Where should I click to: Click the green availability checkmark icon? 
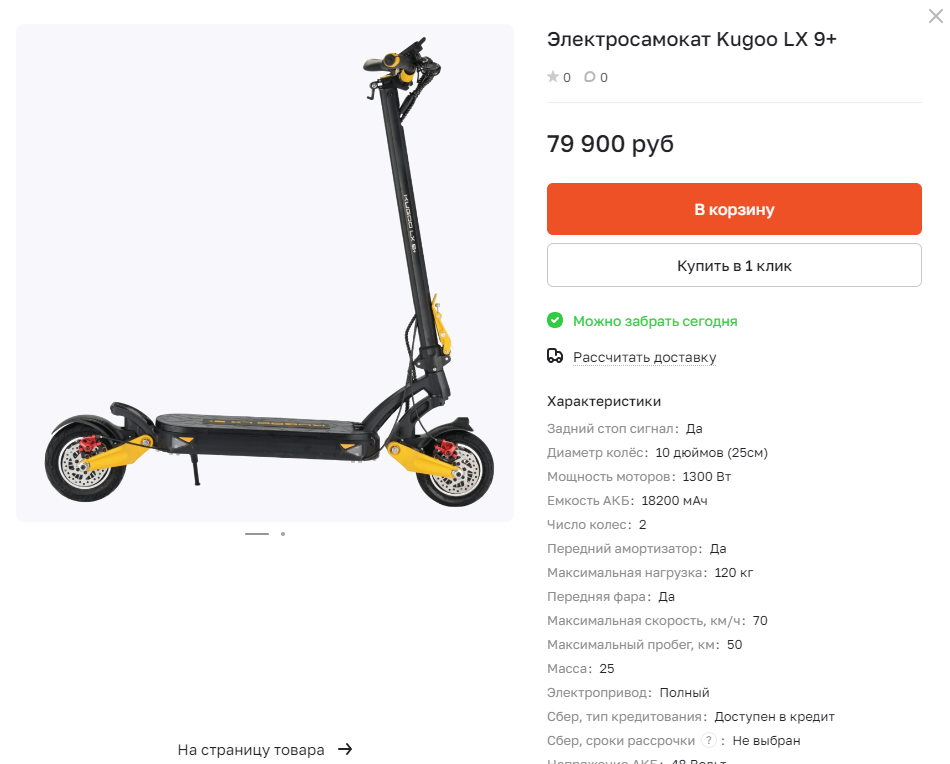pyautogui.click(x=555, y=321)
